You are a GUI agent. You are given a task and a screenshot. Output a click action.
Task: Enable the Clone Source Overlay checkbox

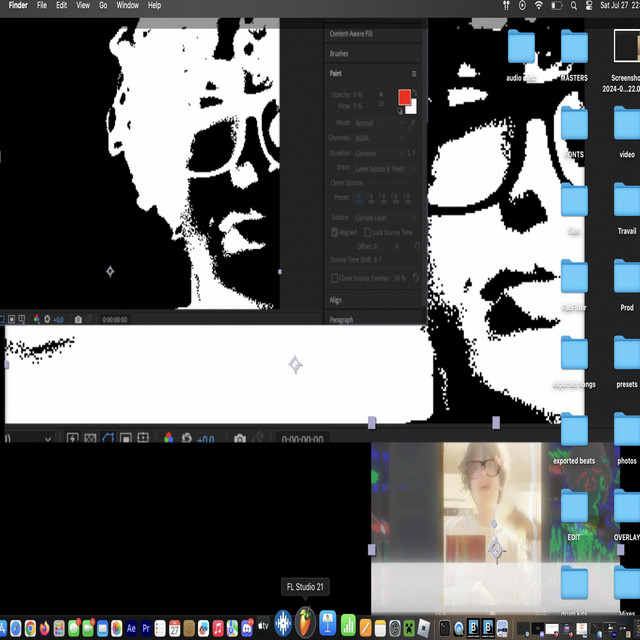pyautogui.click(x=335, y=278)
